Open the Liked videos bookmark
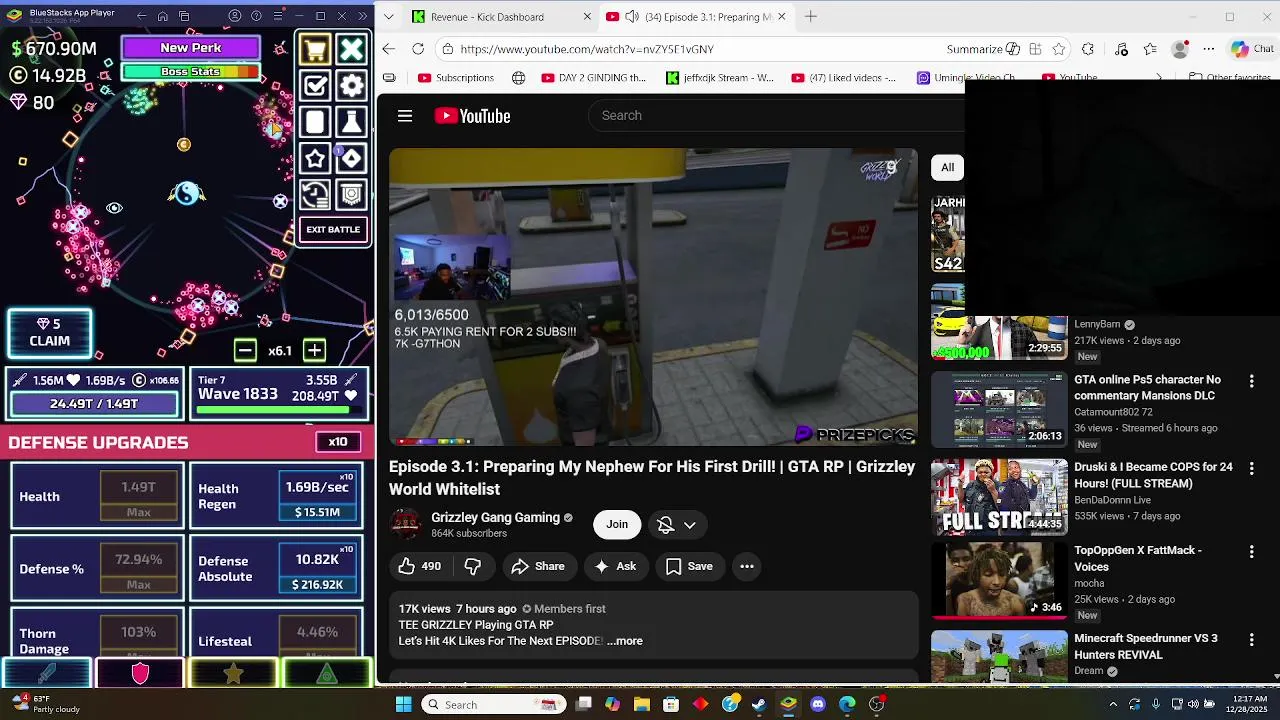 point(844,78)
